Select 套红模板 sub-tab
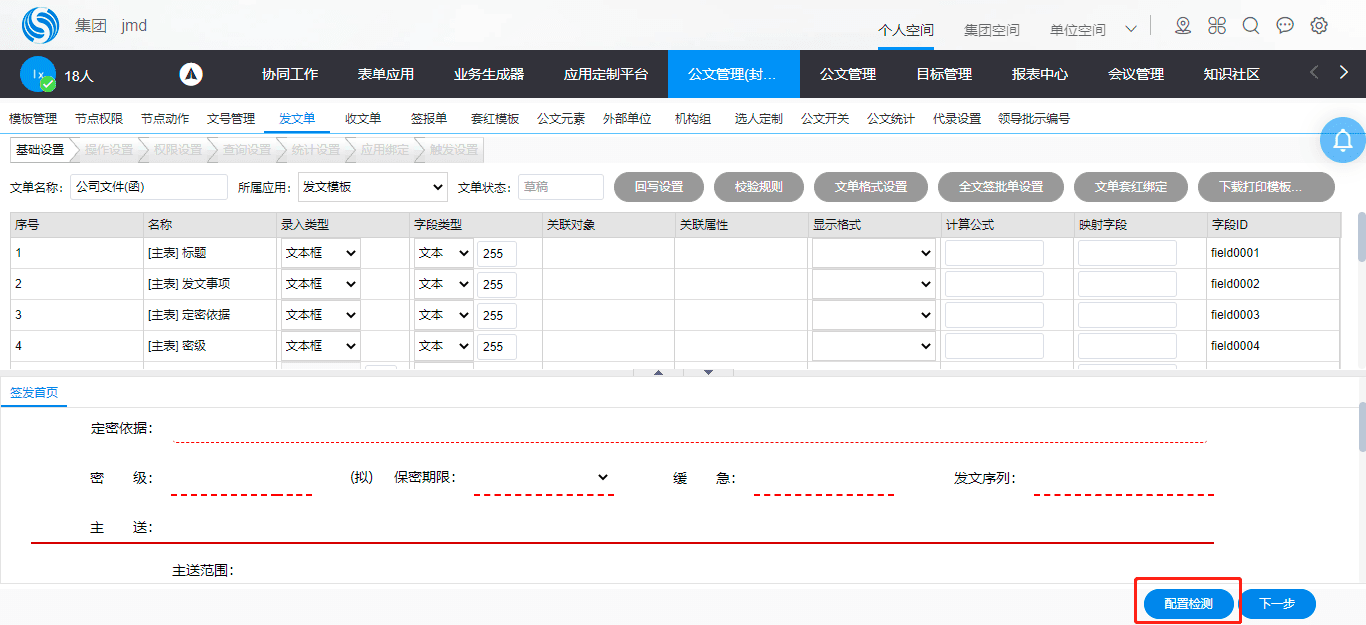This screenshot has height=625, width=1366. point(495,119)
